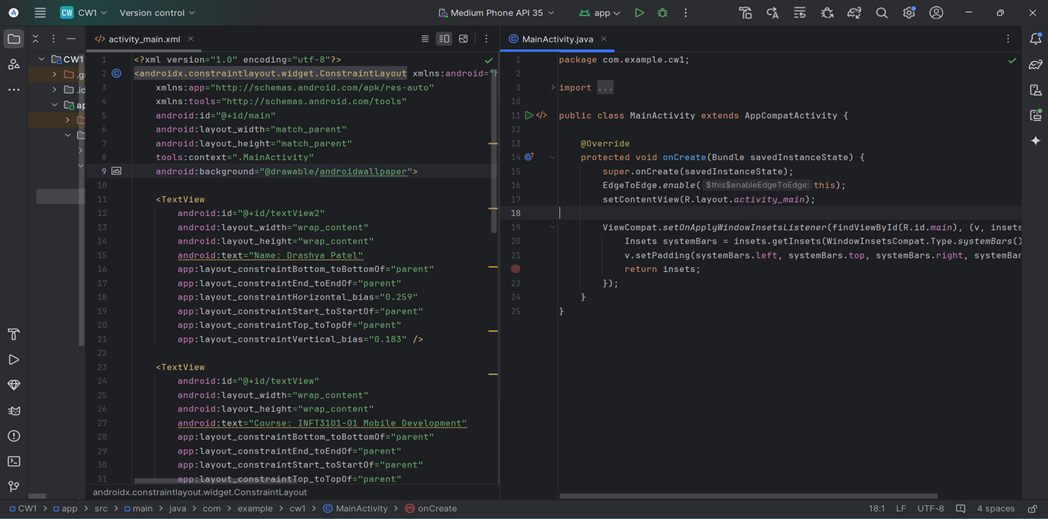Open the account profile icon

point(936,13)
